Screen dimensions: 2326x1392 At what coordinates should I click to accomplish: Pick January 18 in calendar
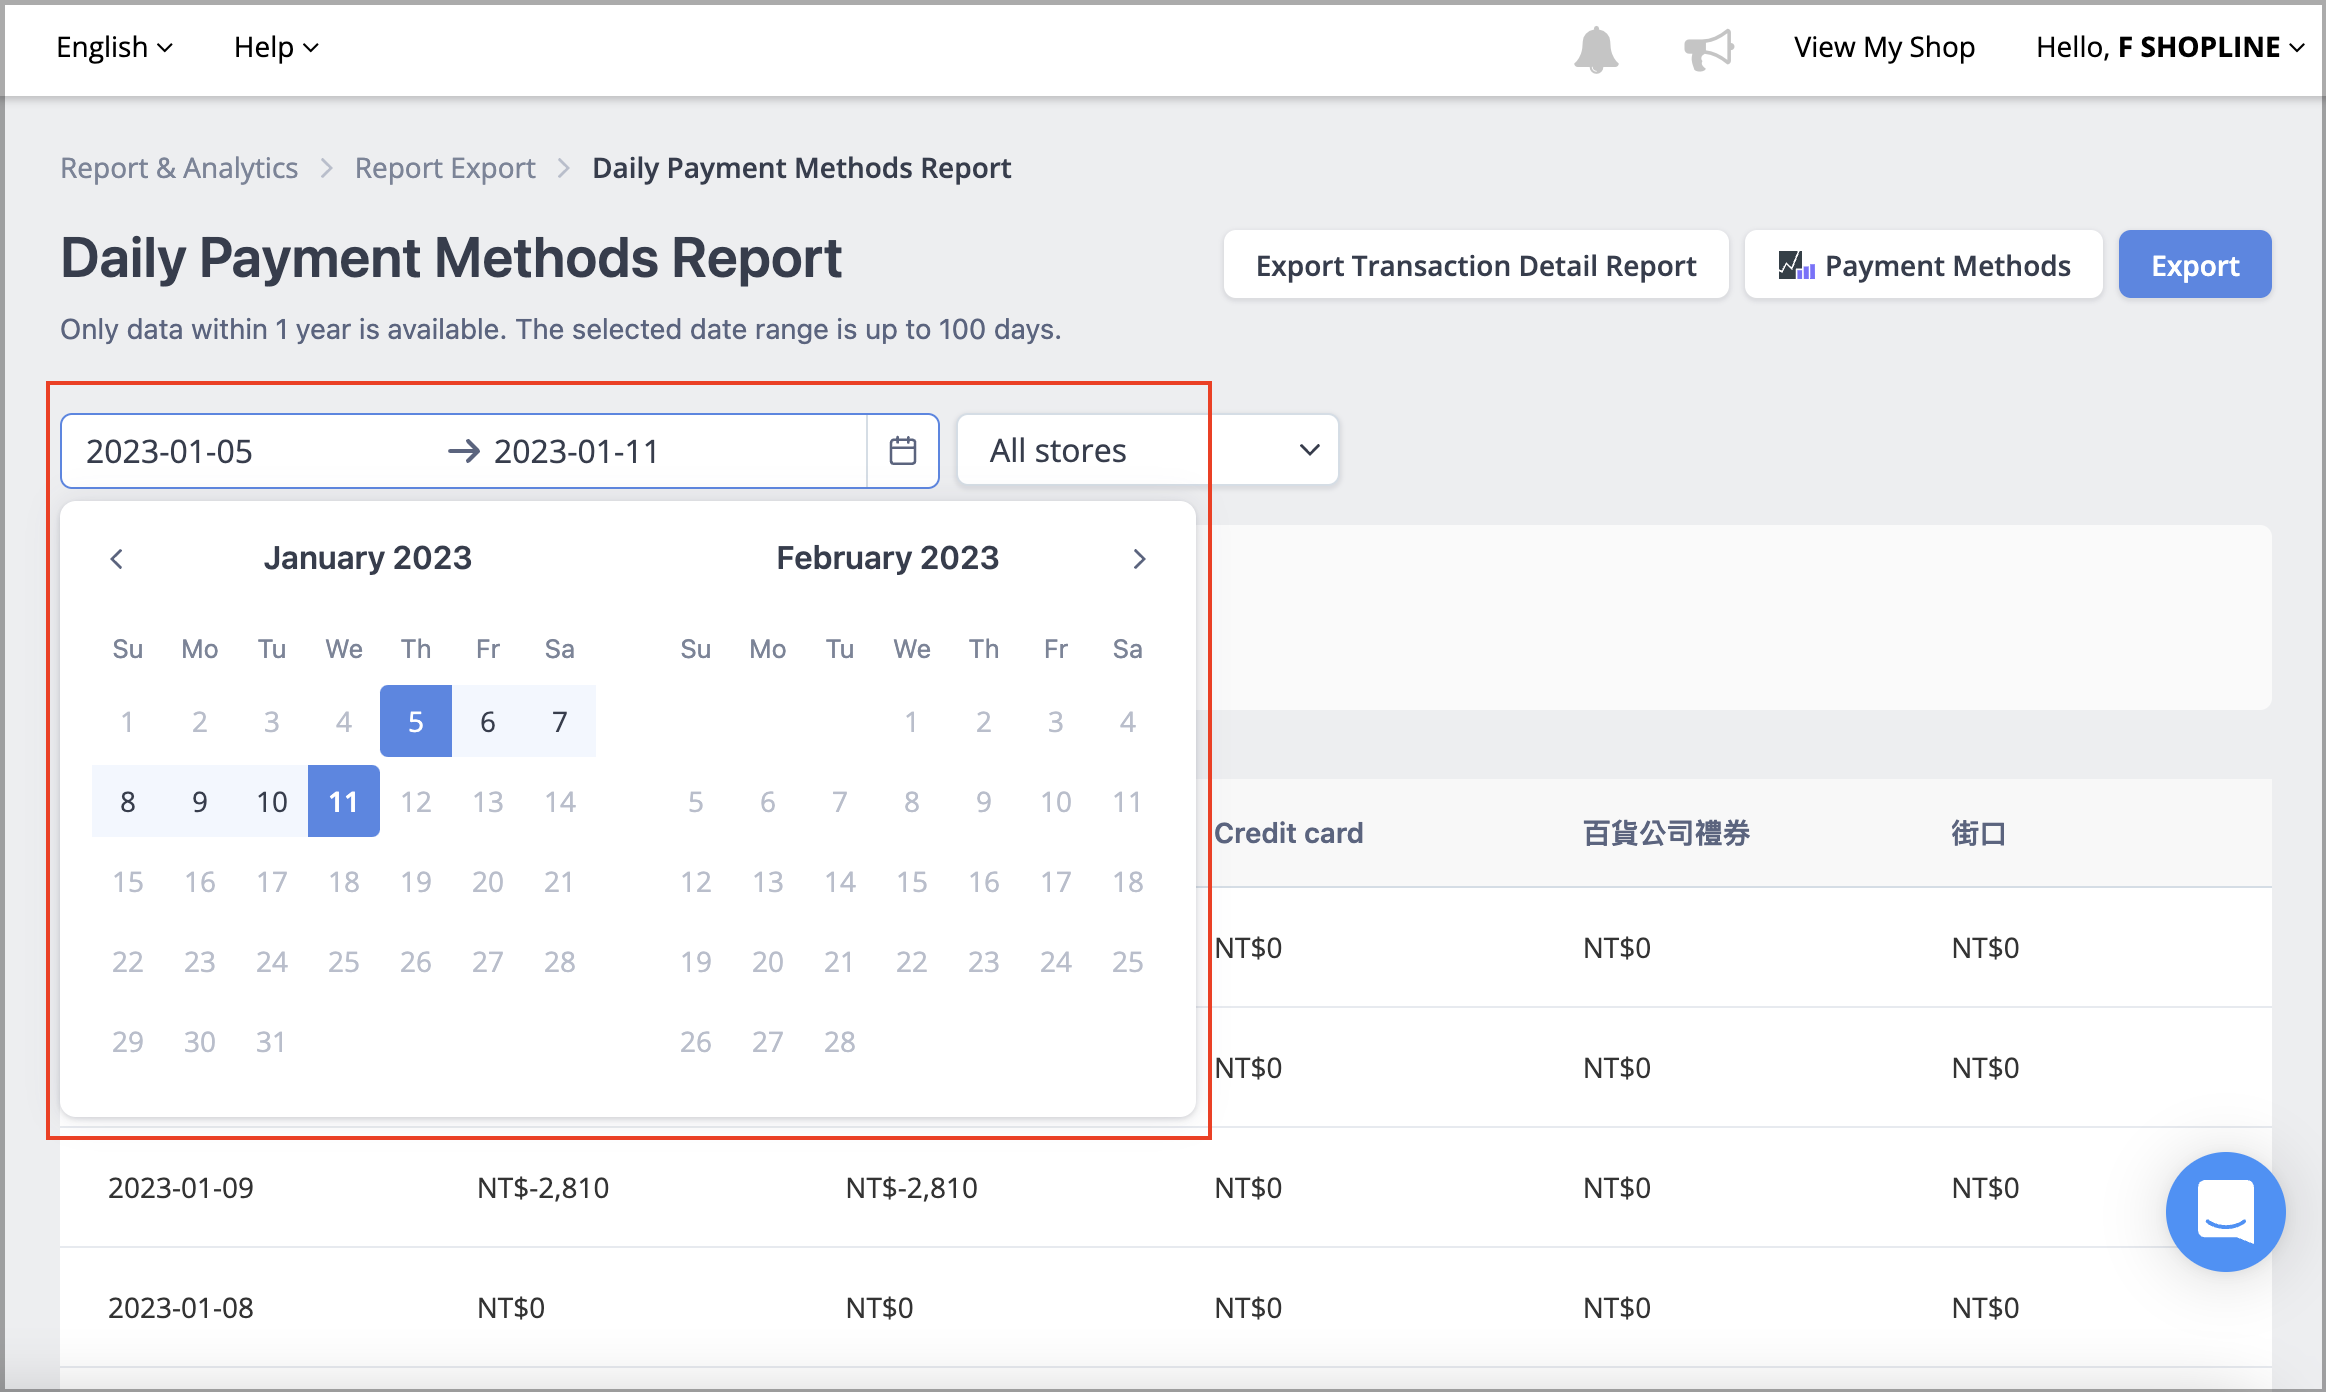tap(344, 881)
